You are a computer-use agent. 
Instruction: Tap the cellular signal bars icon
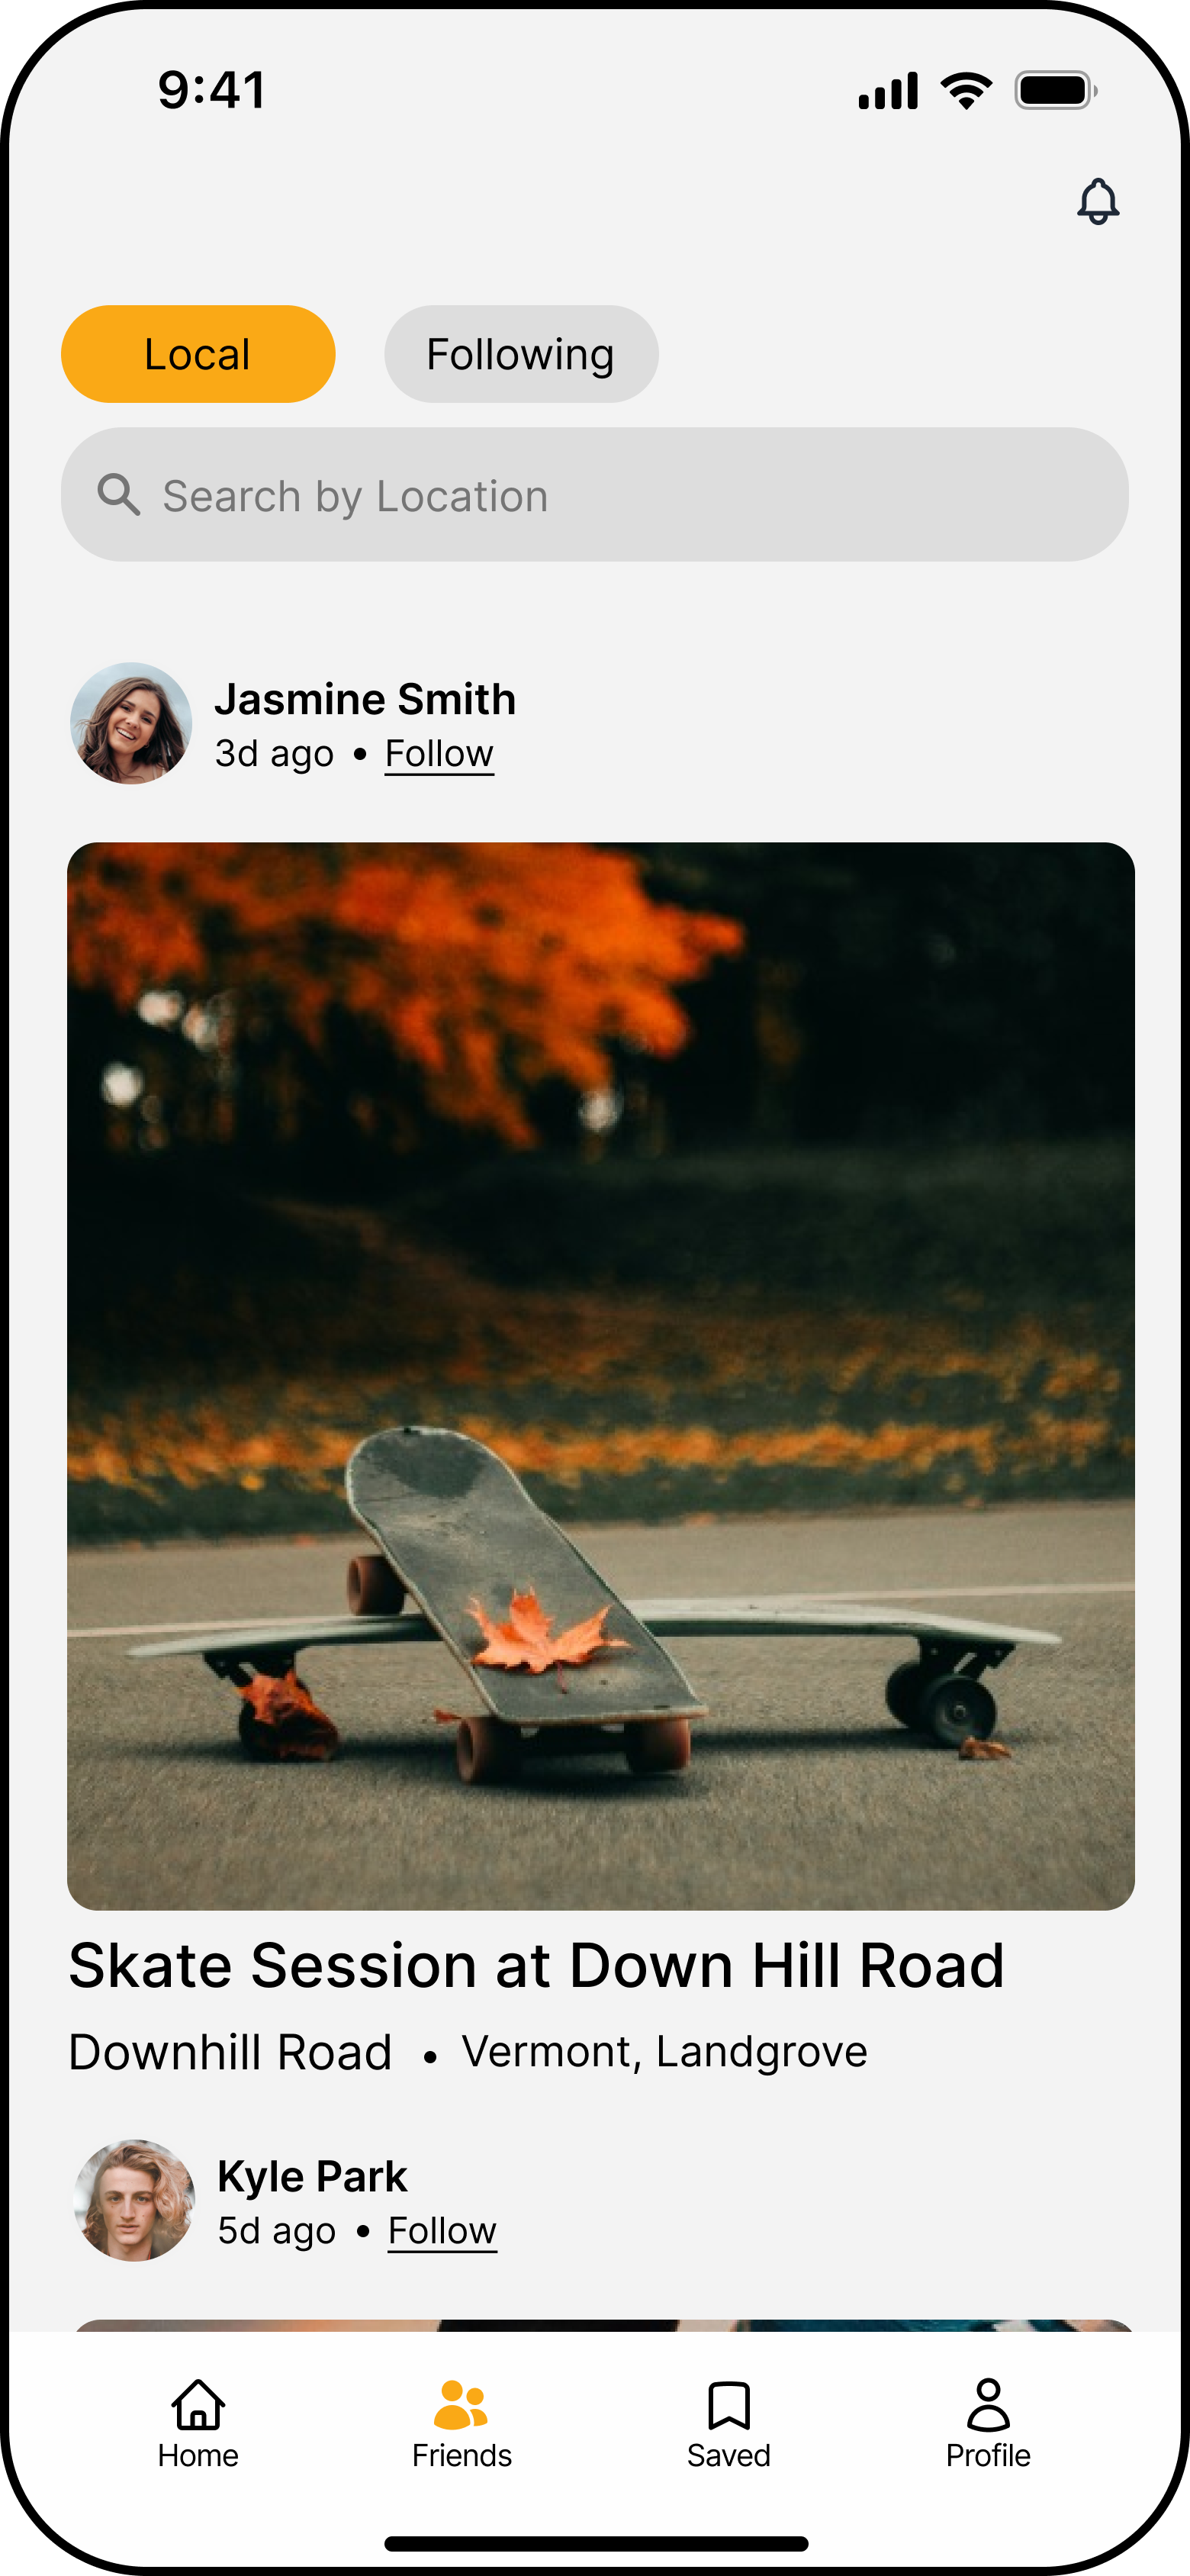tap(888, 91)
